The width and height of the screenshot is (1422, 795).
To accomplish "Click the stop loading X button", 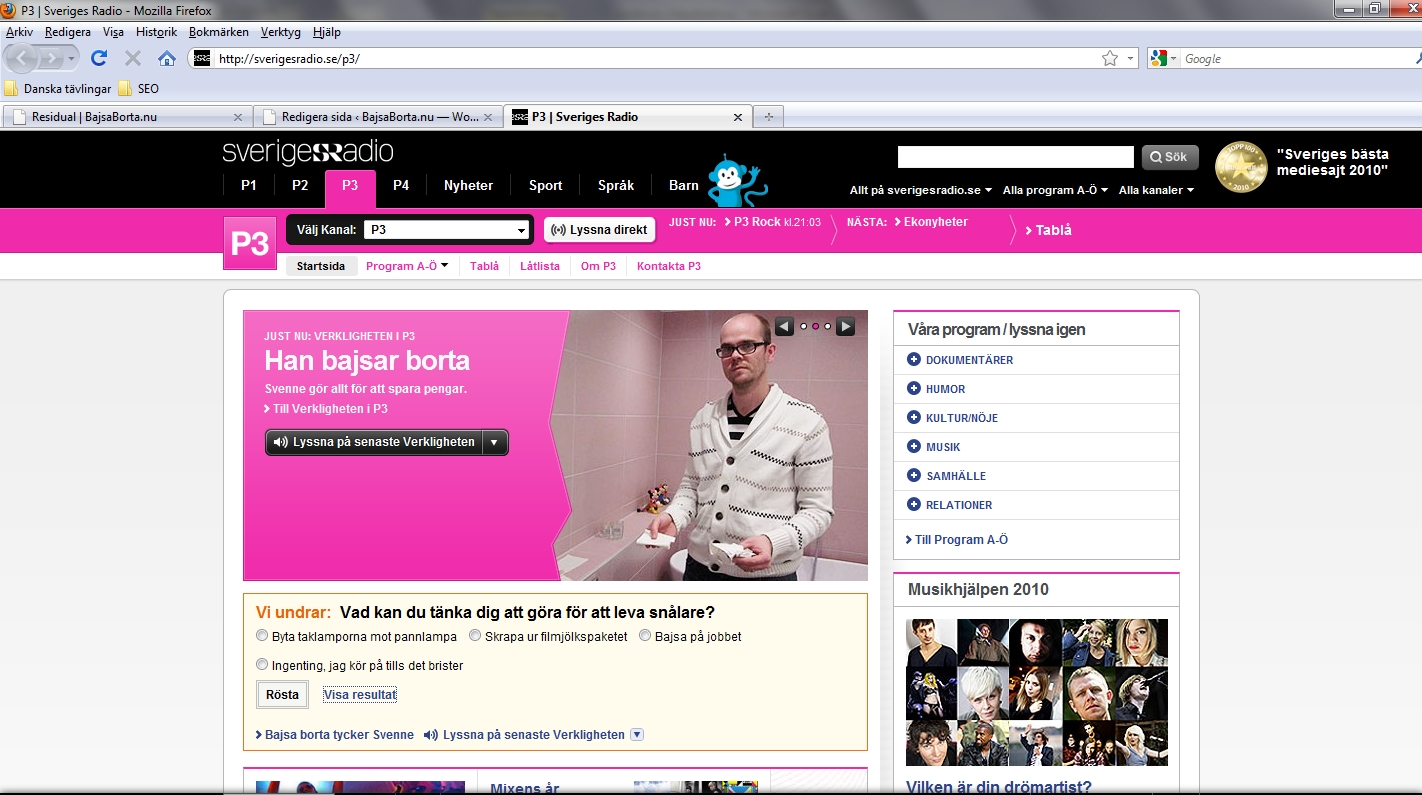I will tap(133, 58).
